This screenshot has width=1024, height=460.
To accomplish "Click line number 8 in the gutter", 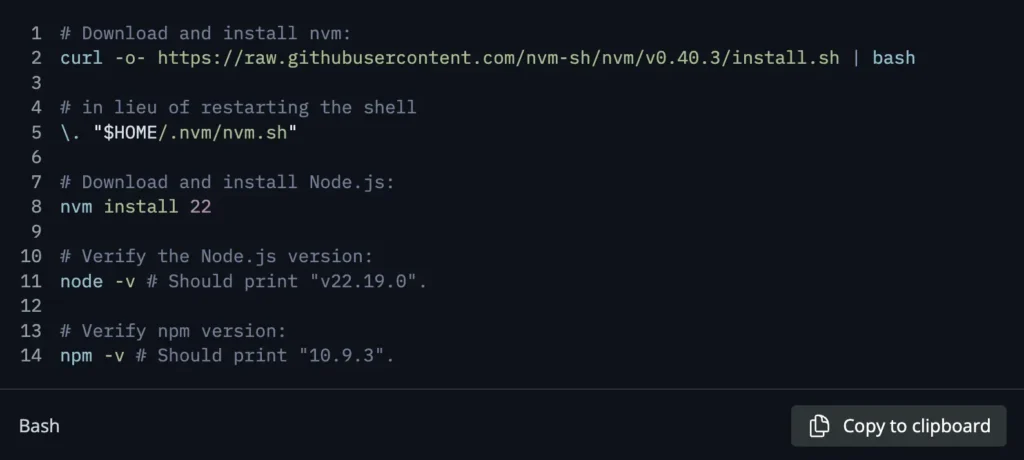I will tap(36, 207).
